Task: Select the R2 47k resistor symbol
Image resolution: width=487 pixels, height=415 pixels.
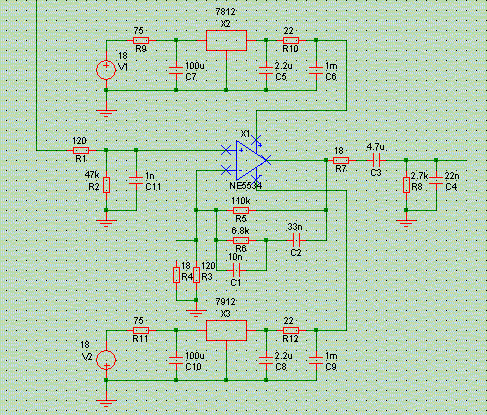Action: click(x=106, y=185)
